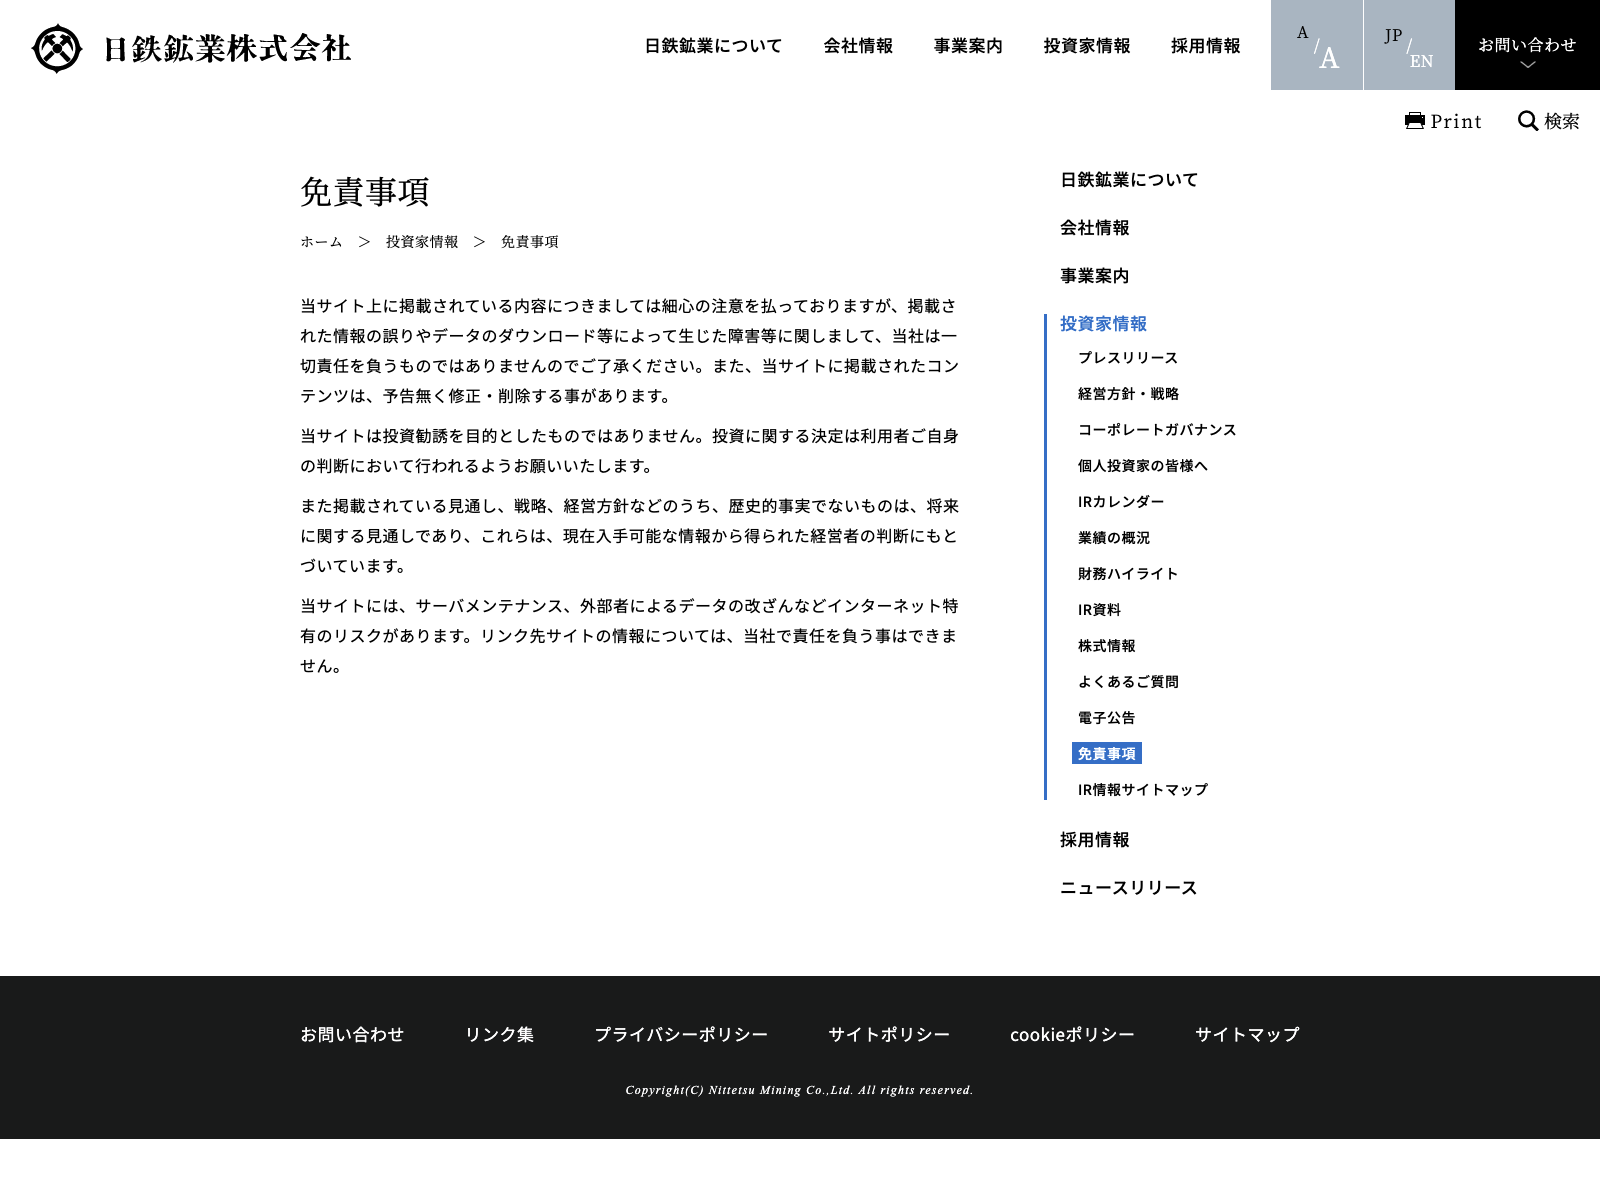Open search via the magnifying glass icon
Image resolution: width=1600 pixels, height=1200 pixels.
1528,121
